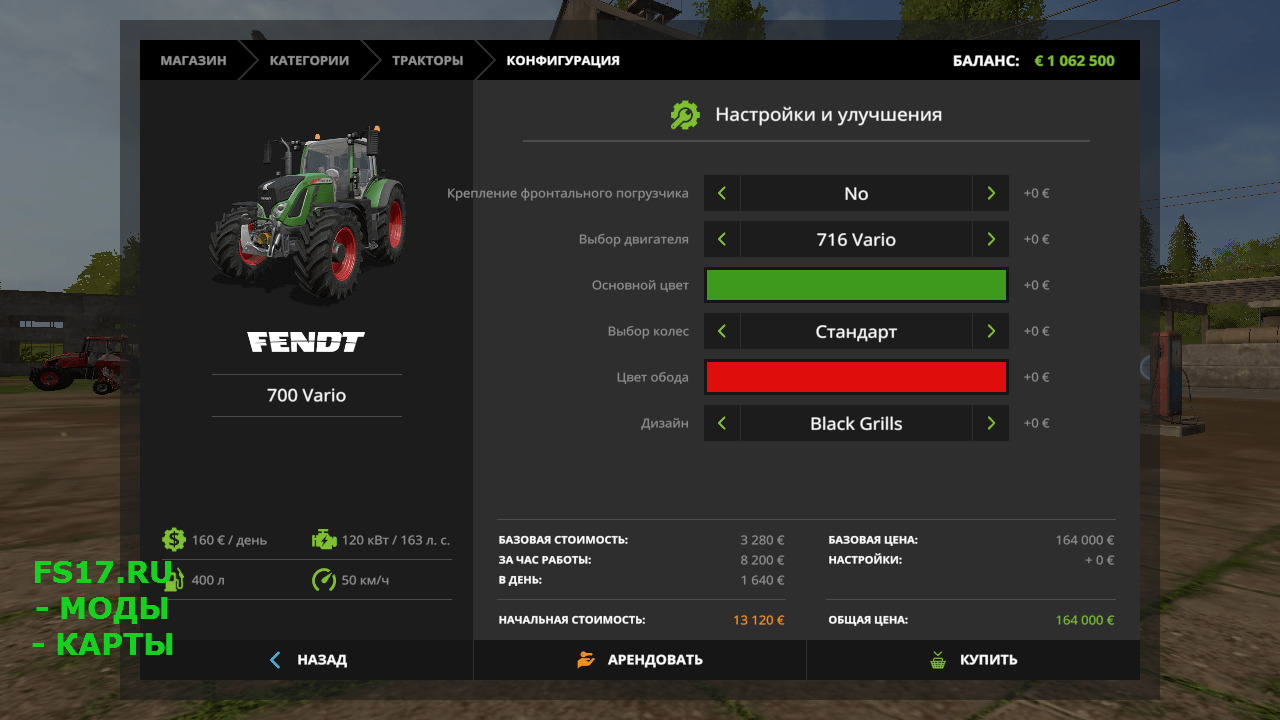Screen dimensions: 1280x720
Task: Click the back arrow icon beside Назад
Action: [276, 660]
